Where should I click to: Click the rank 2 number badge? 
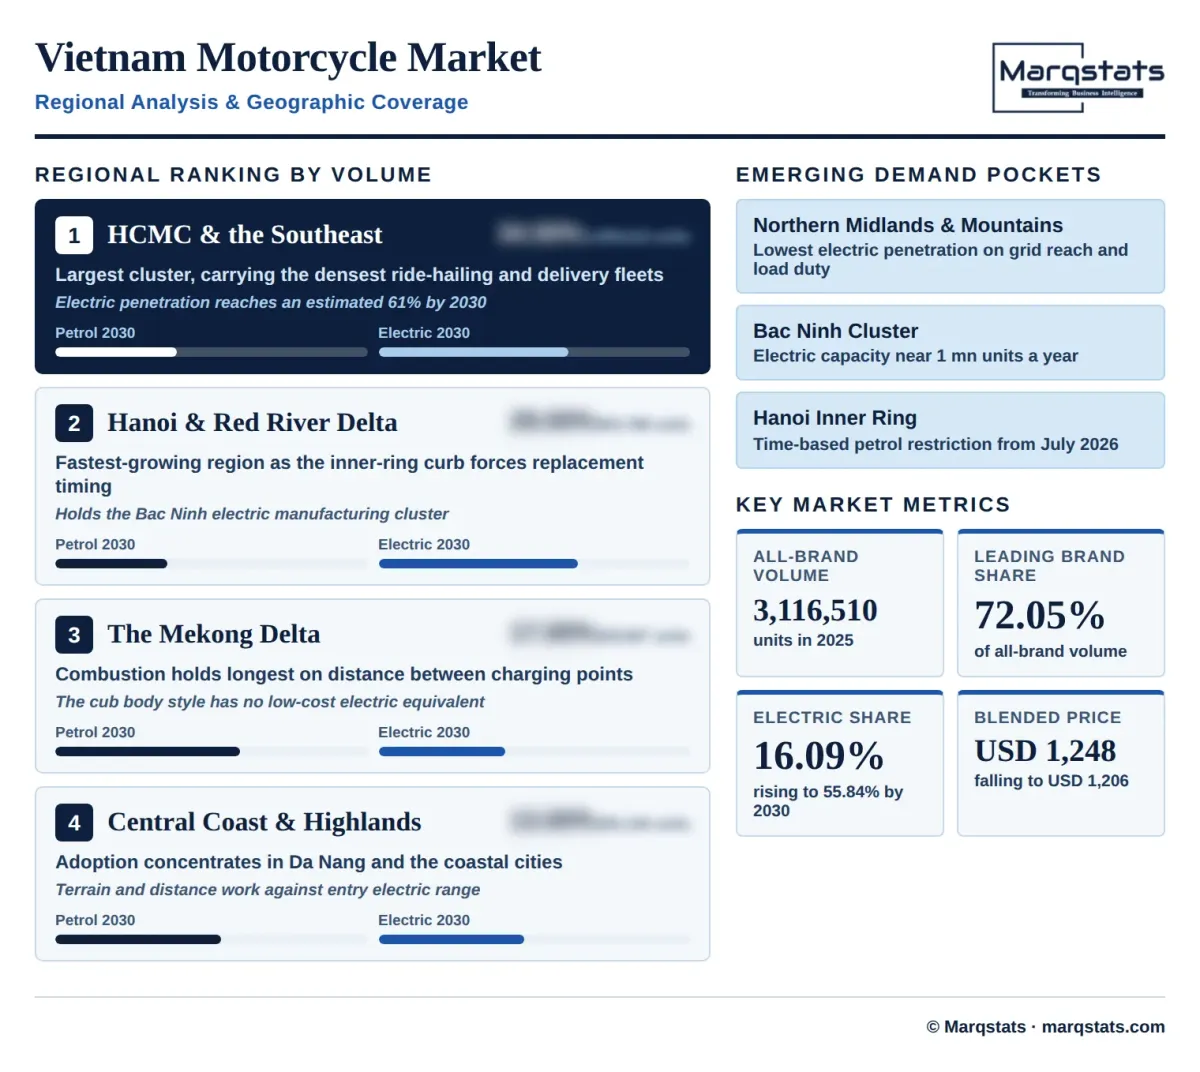tap(74, 423)
